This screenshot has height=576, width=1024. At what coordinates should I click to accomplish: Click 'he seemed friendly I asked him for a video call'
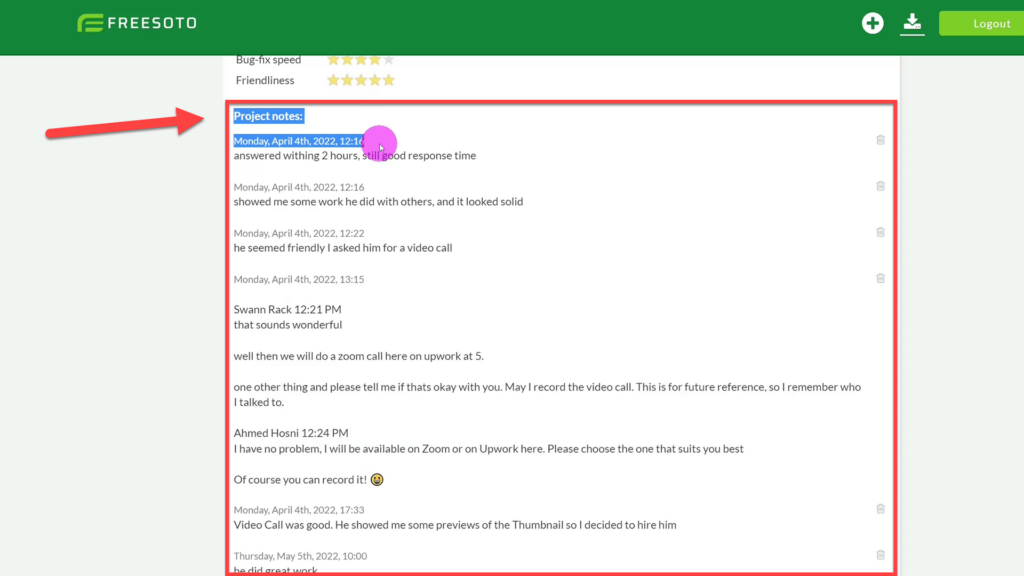tap(343, 248)
